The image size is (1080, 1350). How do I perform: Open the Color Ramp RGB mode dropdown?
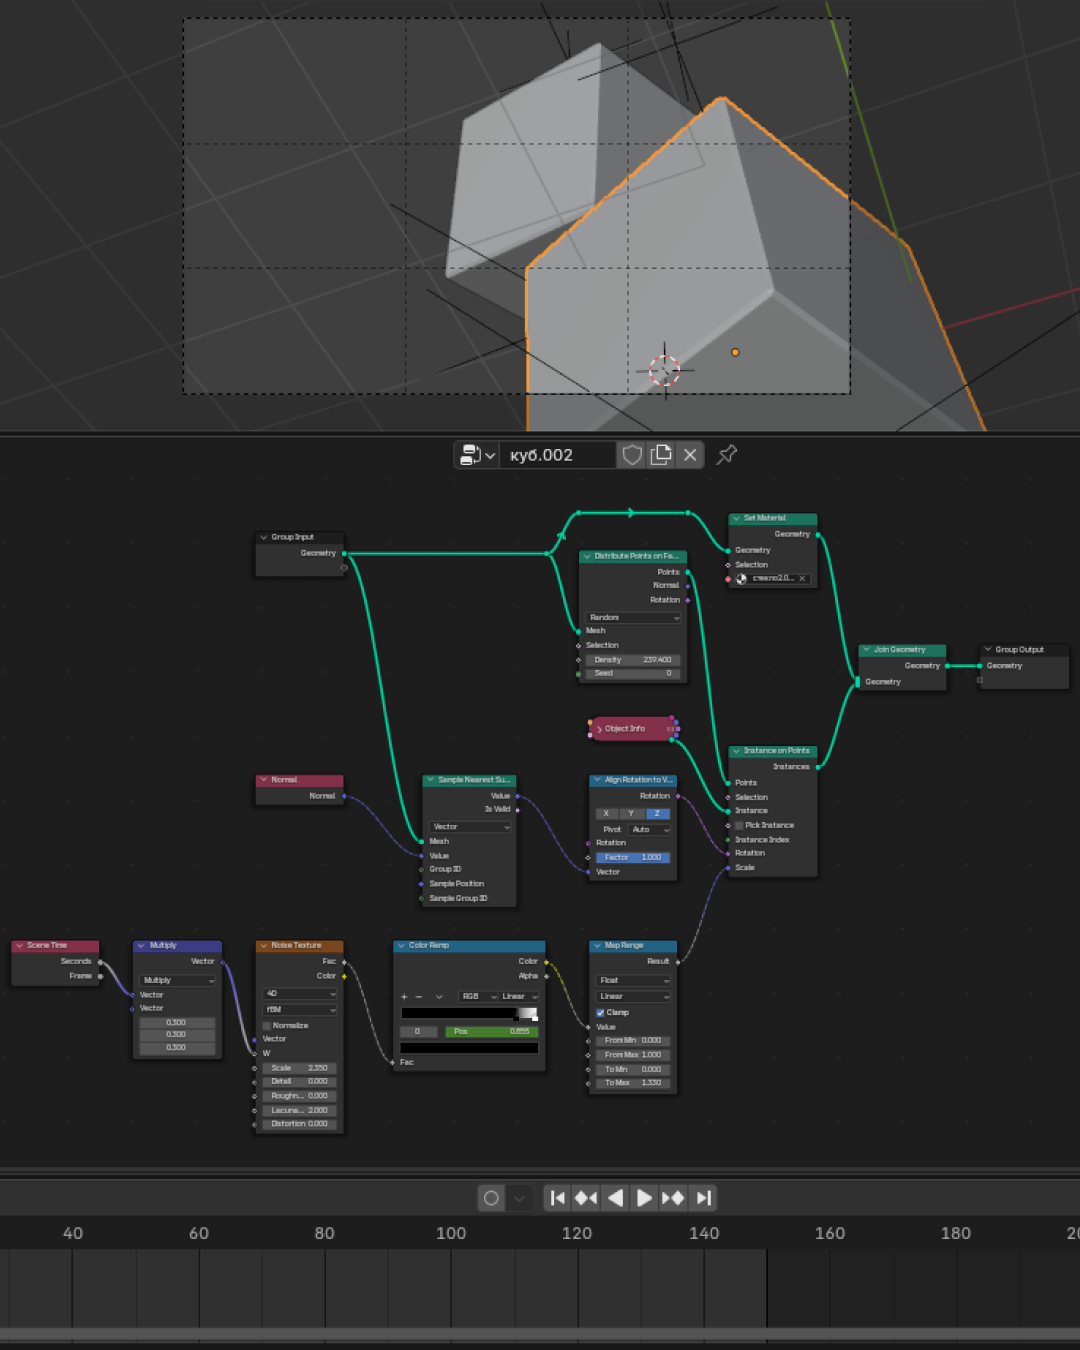point(479,996)
